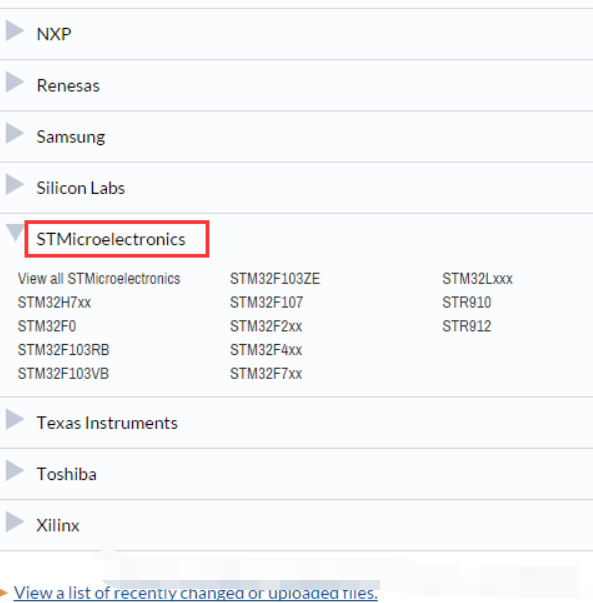
Task: Choose STM32F103RB from the list
Action: coord(63,350)
